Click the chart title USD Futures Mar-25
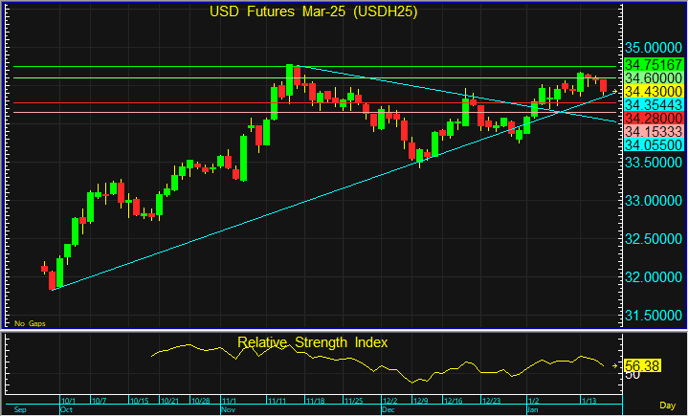This screenshot has width=689, height=417. [x=313, y=12]
